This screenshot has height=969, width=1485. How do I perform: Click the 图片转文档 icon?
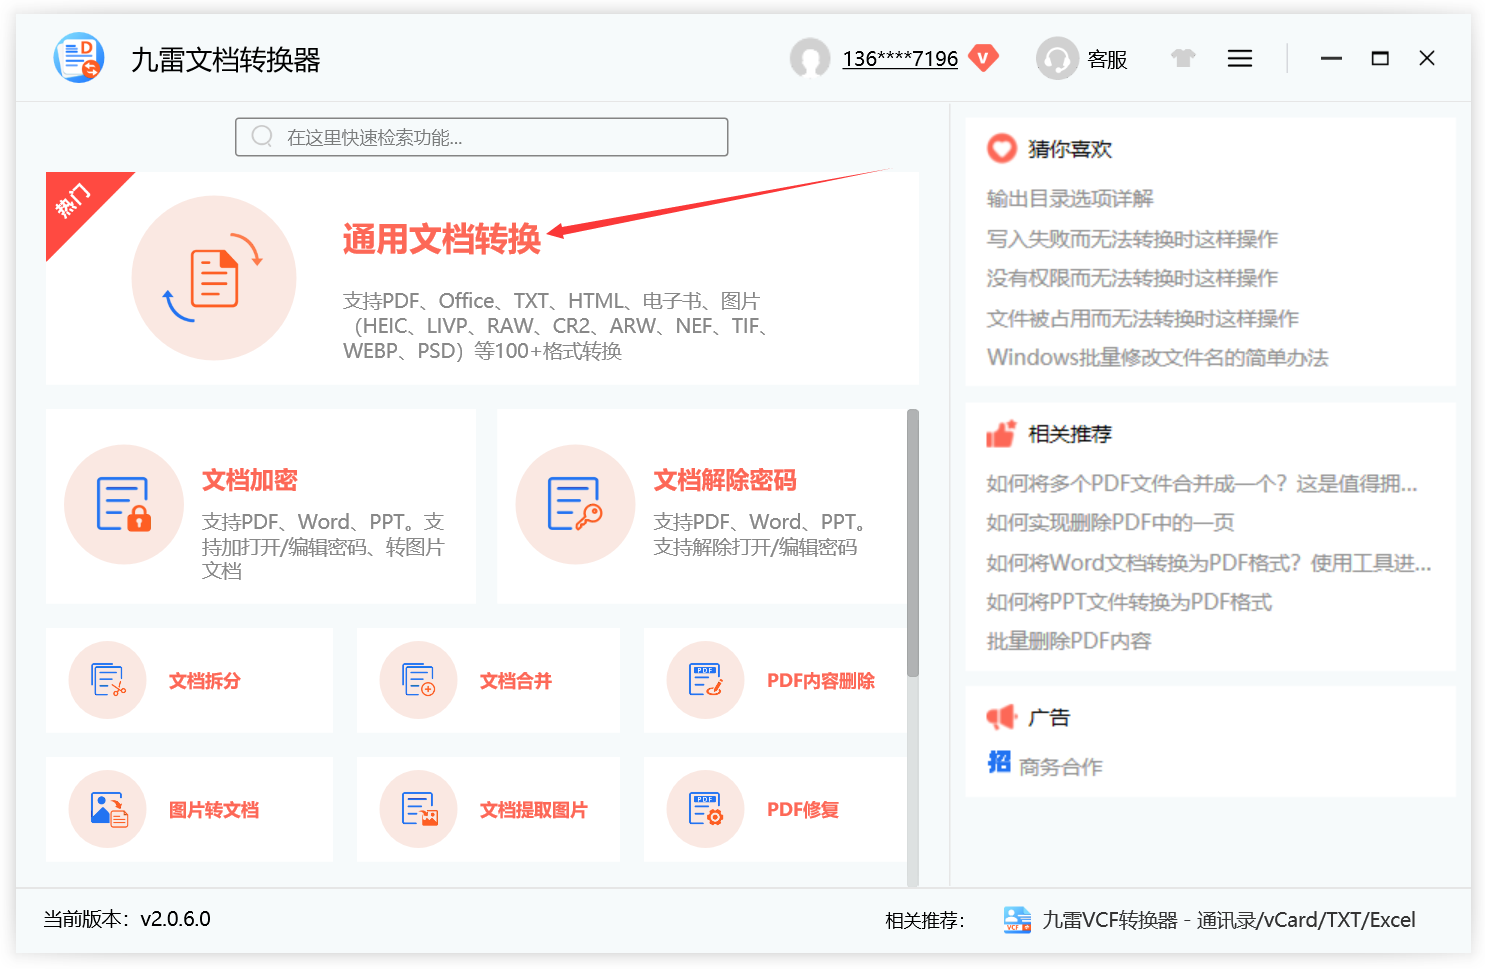click(108, 809)
